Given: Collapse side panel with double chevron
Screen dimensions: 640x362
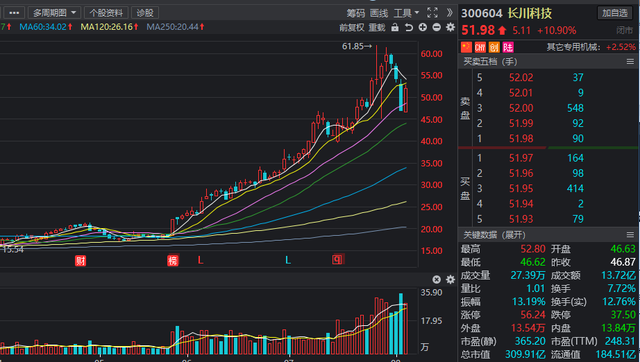Looking at the screenshot, I should [449, 13].
